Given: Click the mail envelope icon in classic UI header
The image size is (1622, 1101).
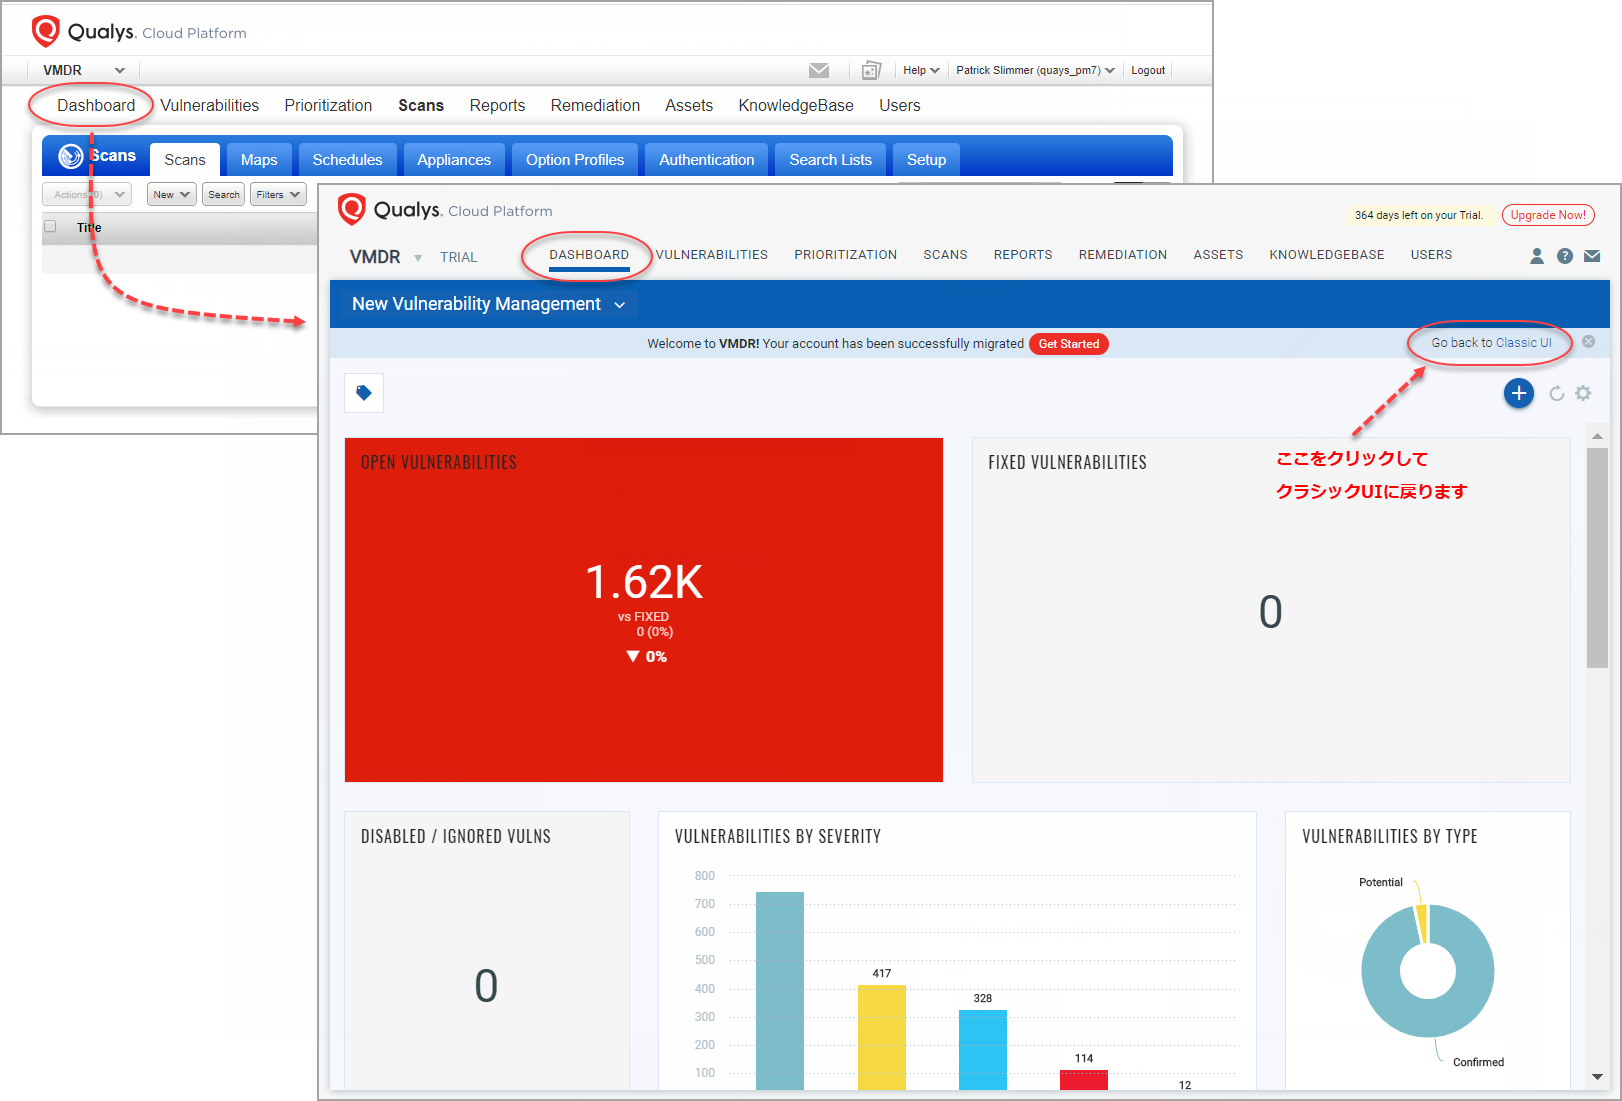Looking at the screenshot, I should click(819, 70).
